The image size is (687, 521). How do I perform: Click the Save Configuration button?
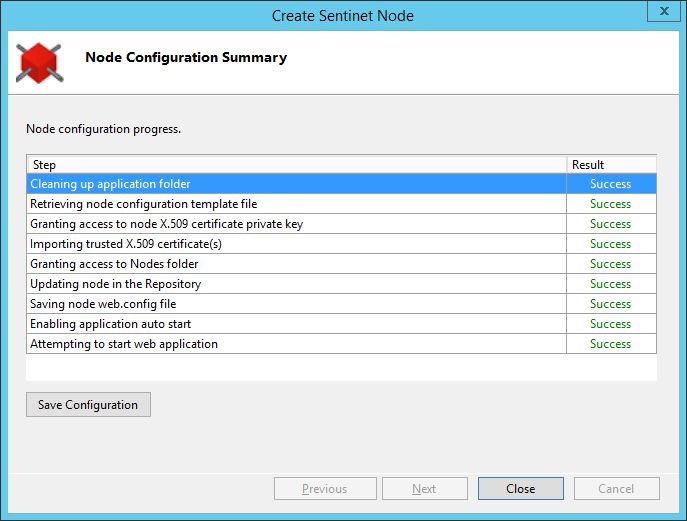(x=88, y=404)
